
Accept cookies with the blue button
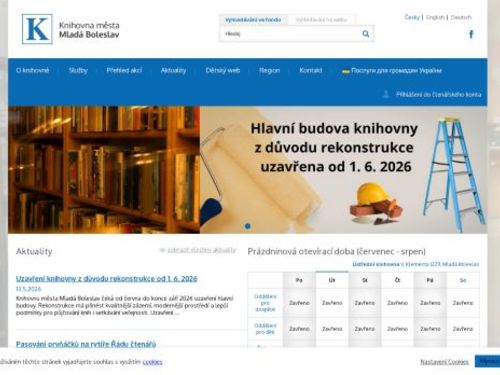[x=487, y=362]
